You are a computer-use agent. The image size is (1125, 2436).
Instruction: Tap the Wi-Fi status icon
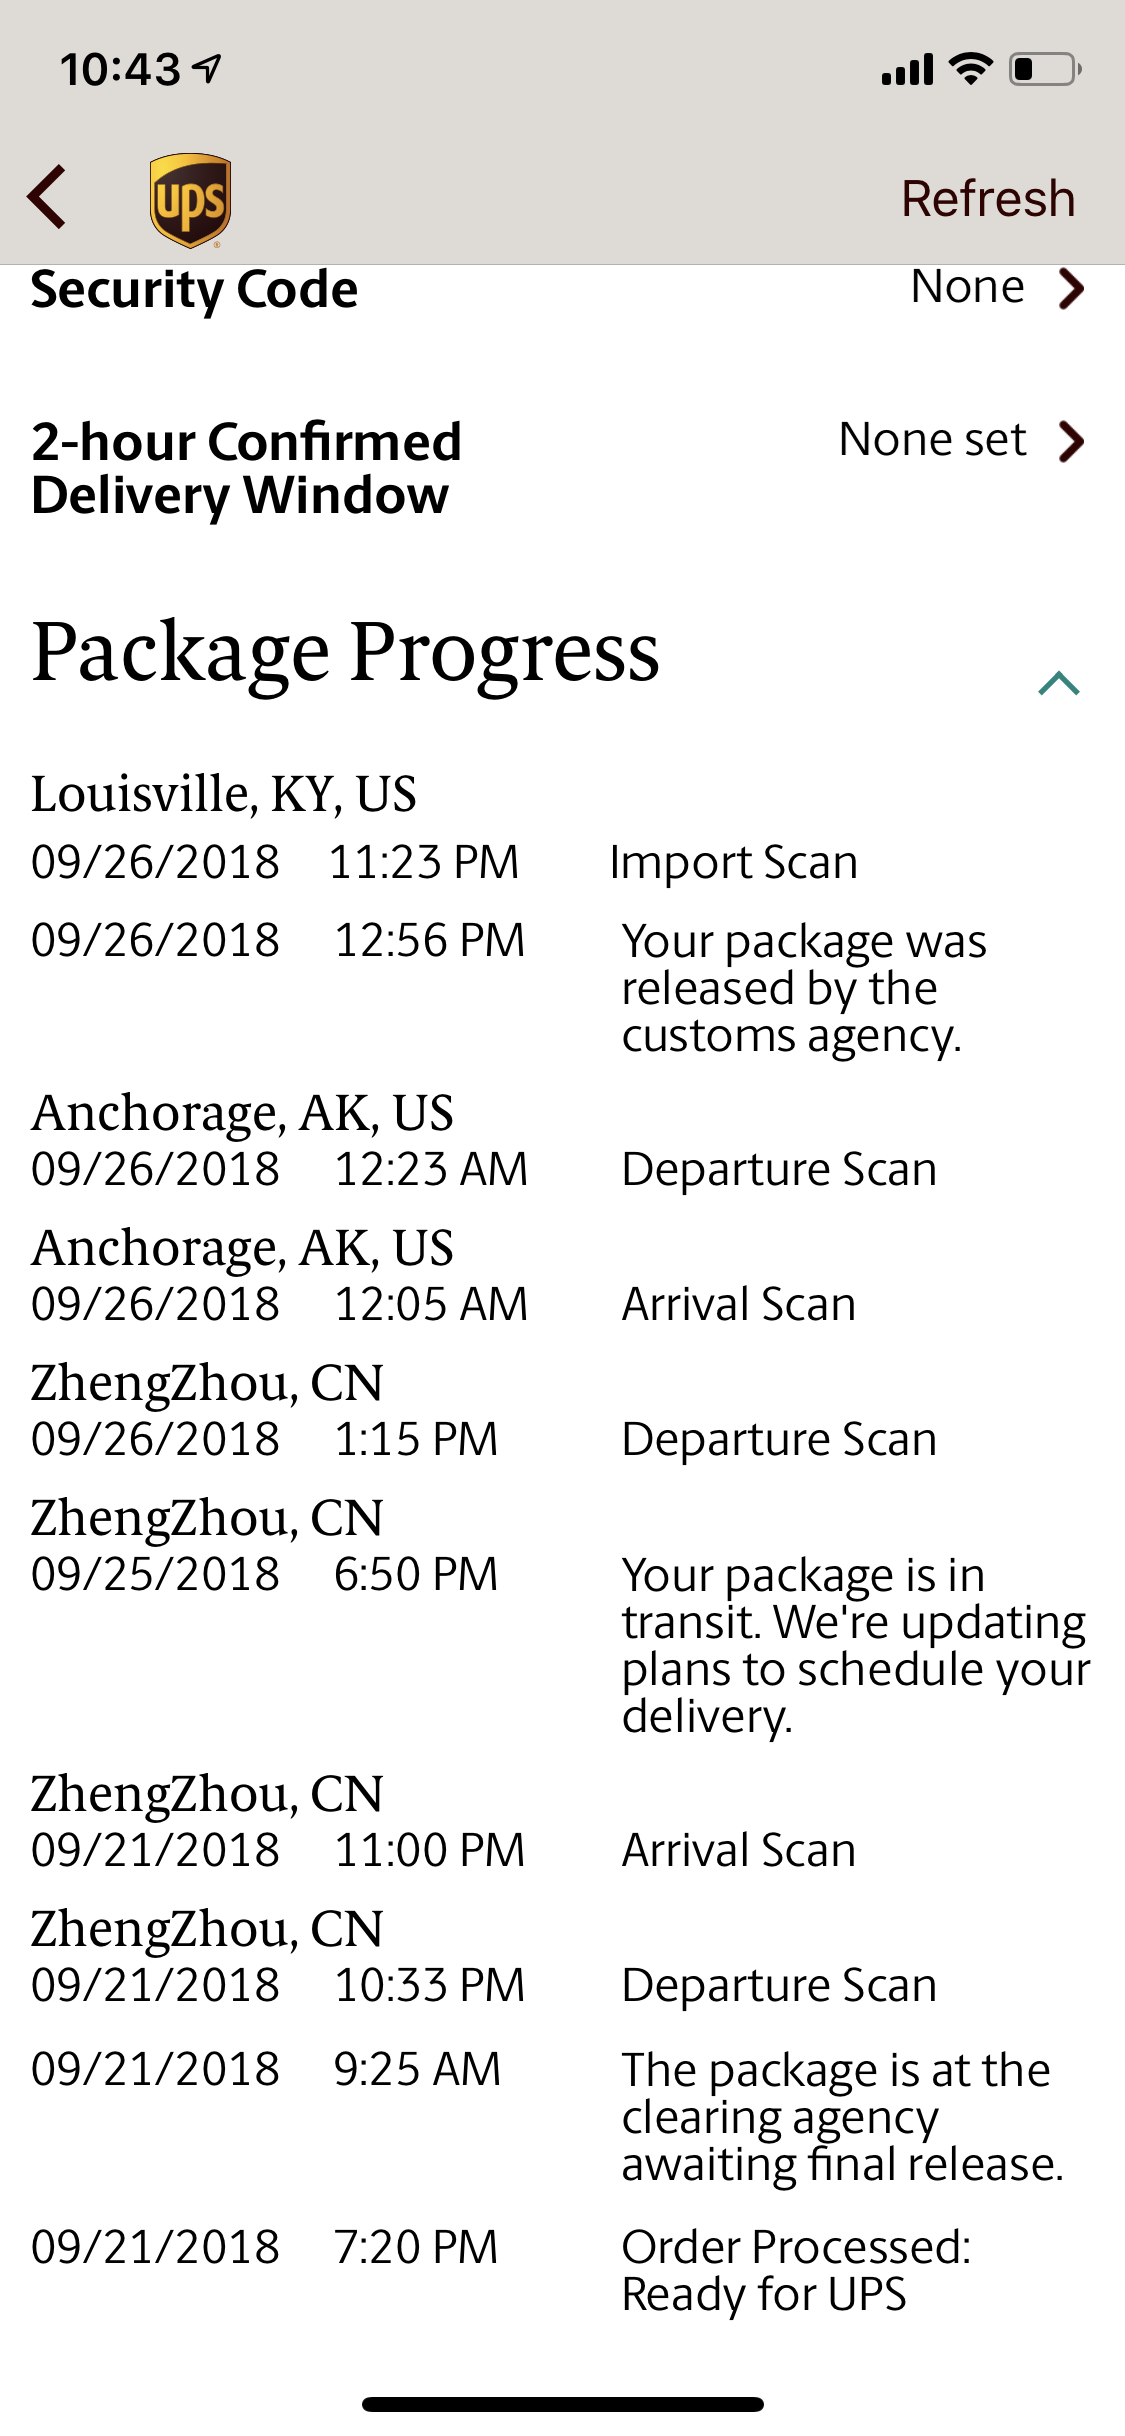point(970,69)
